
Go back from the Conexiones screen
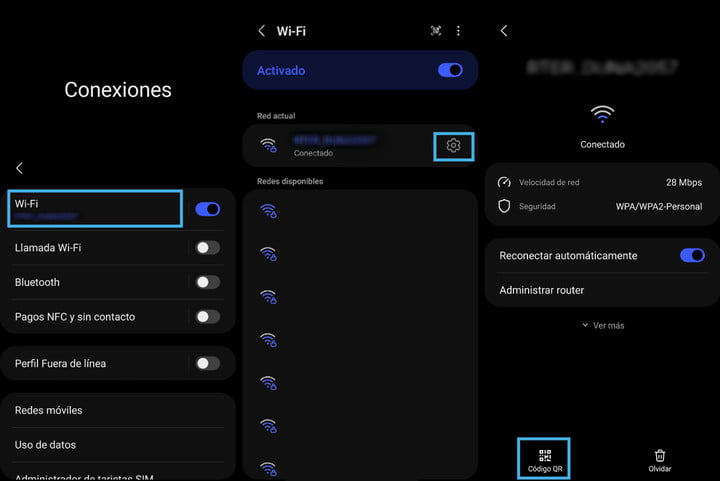[x=19, y=169]
